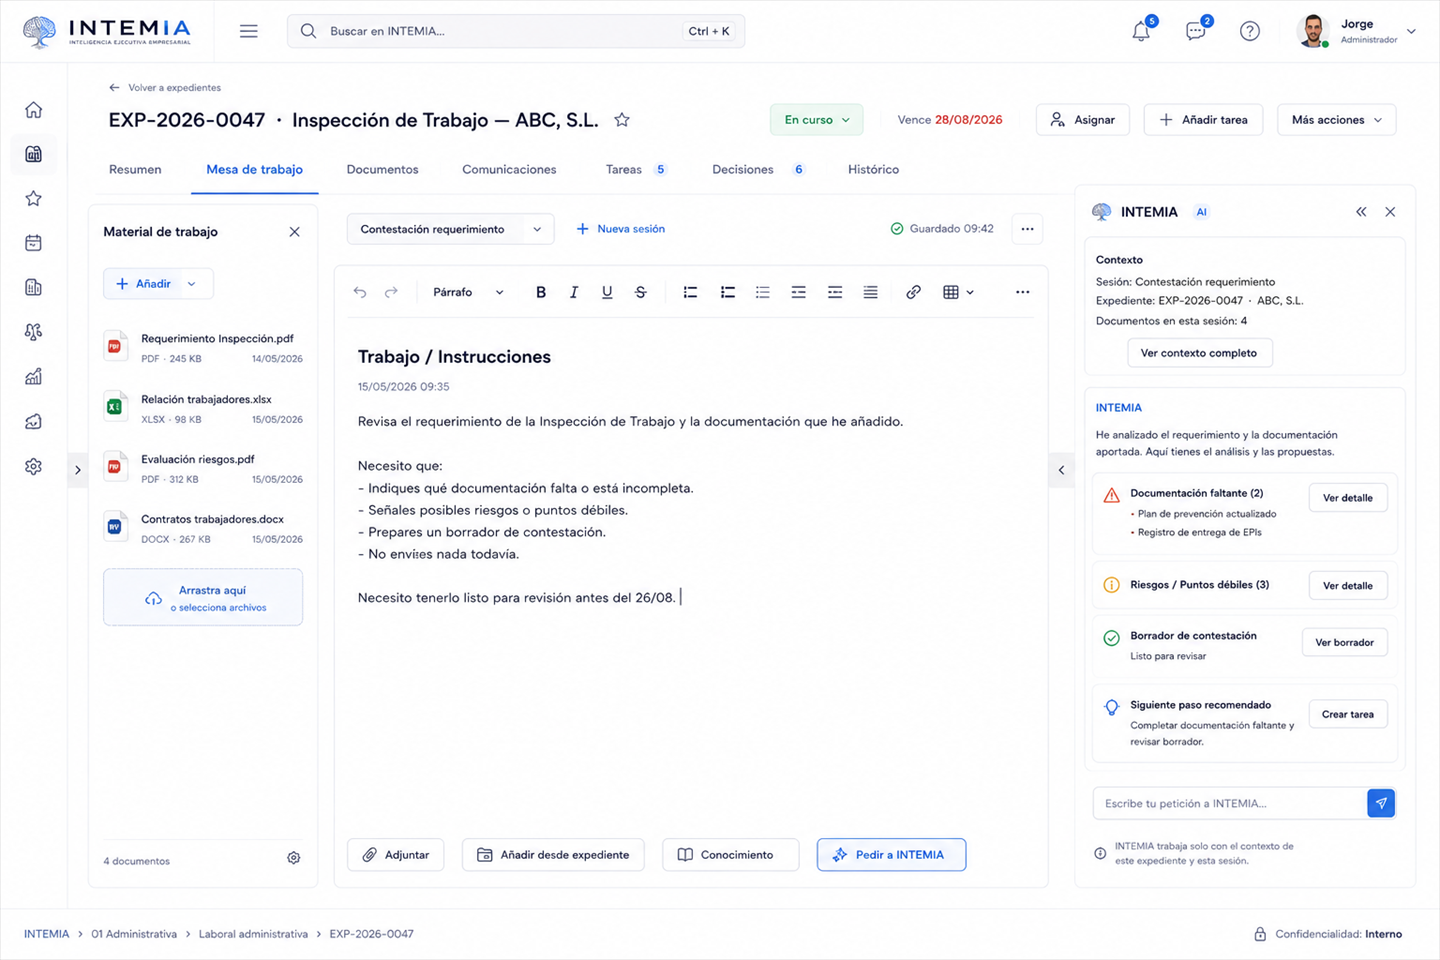
Task: Open Laboral administrativa breadcrumb
Action: (x=253, y=934)
